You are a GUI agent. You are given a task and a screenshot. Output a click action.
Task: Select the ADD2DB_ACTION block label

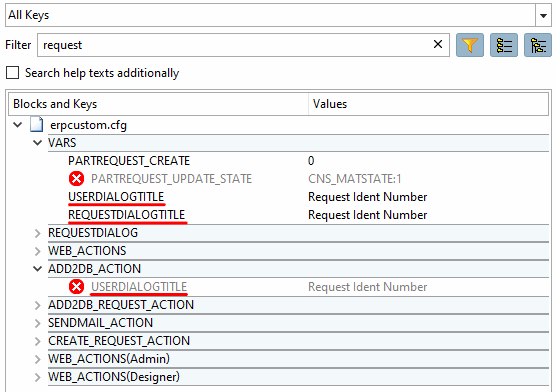click(94, 269)
